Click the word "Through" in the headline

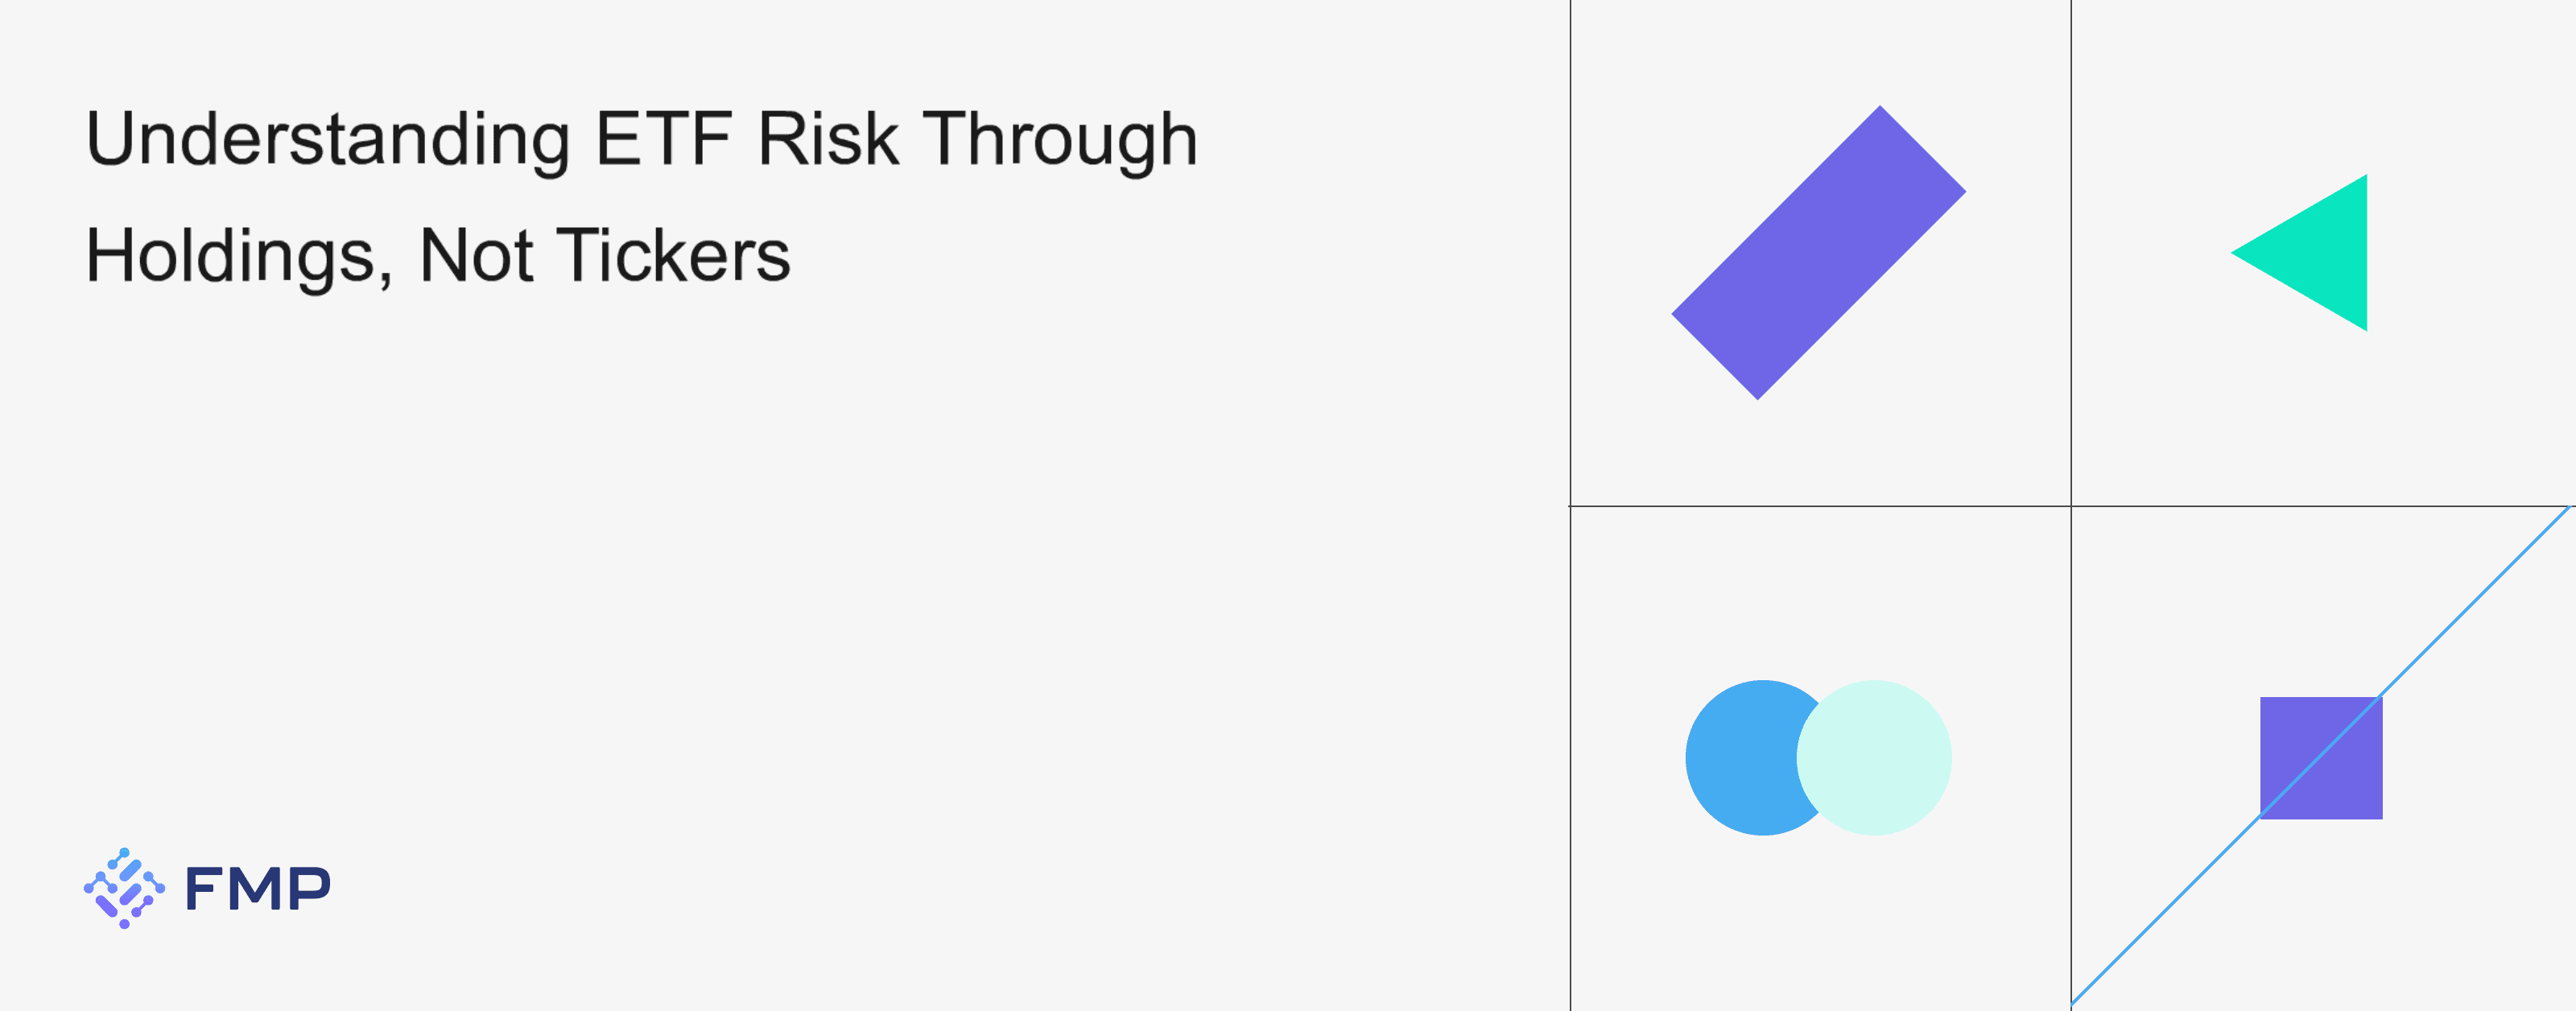(x=1060, y=140)
